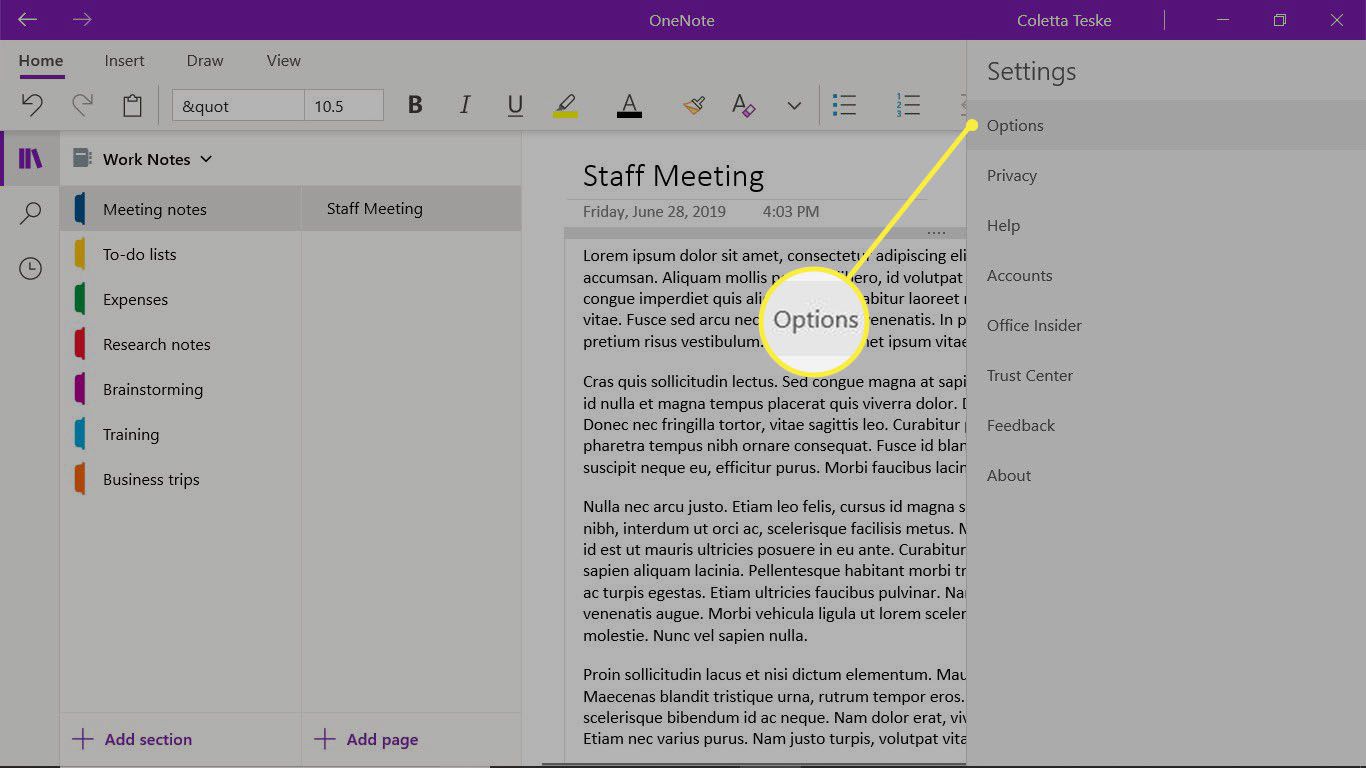
Task: Undo the last action
Action: click(32, 105)
